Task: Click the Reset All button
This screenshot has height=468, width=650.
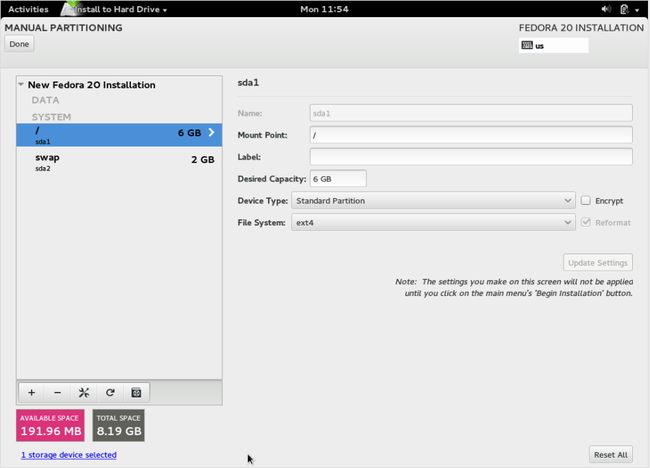Action: [610, 454]
